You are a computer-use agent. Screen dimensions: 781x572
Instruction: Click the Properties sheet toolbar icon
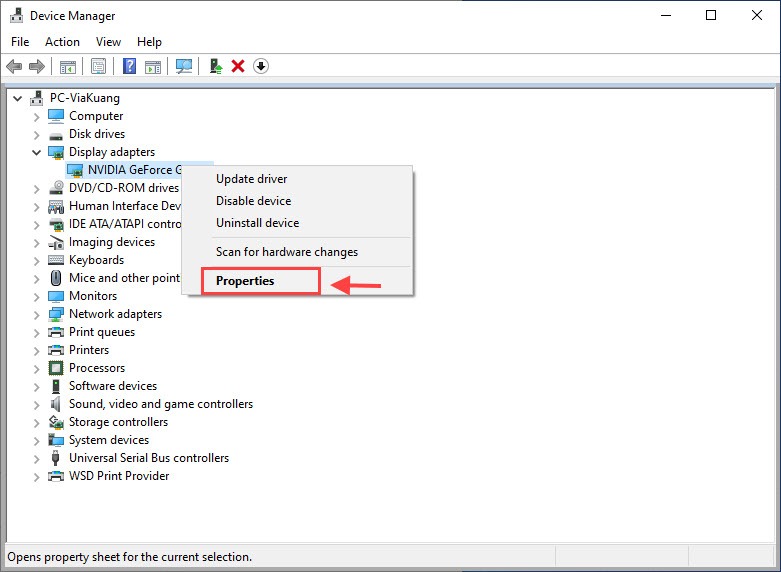coord(99,66)
